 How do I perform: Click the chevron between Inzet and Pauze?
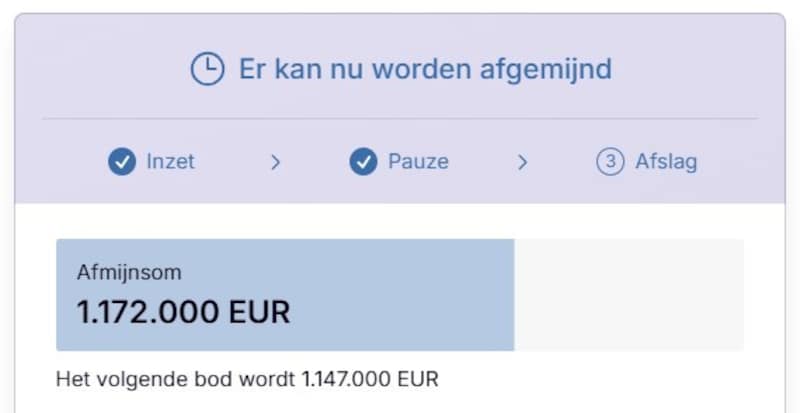(x=276, y=162)
